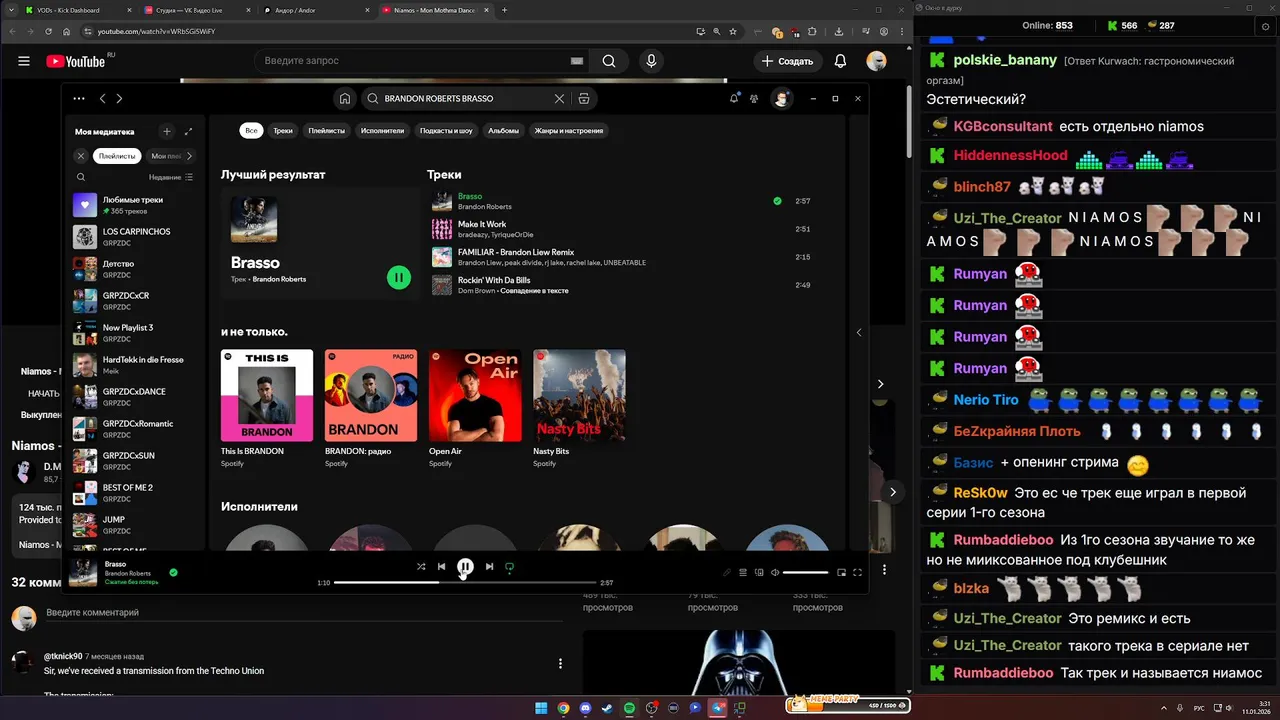Toggle shuffle in Spotify player
The width and height of the screenshot is (1280, 720).
click(x=421, y=567)
